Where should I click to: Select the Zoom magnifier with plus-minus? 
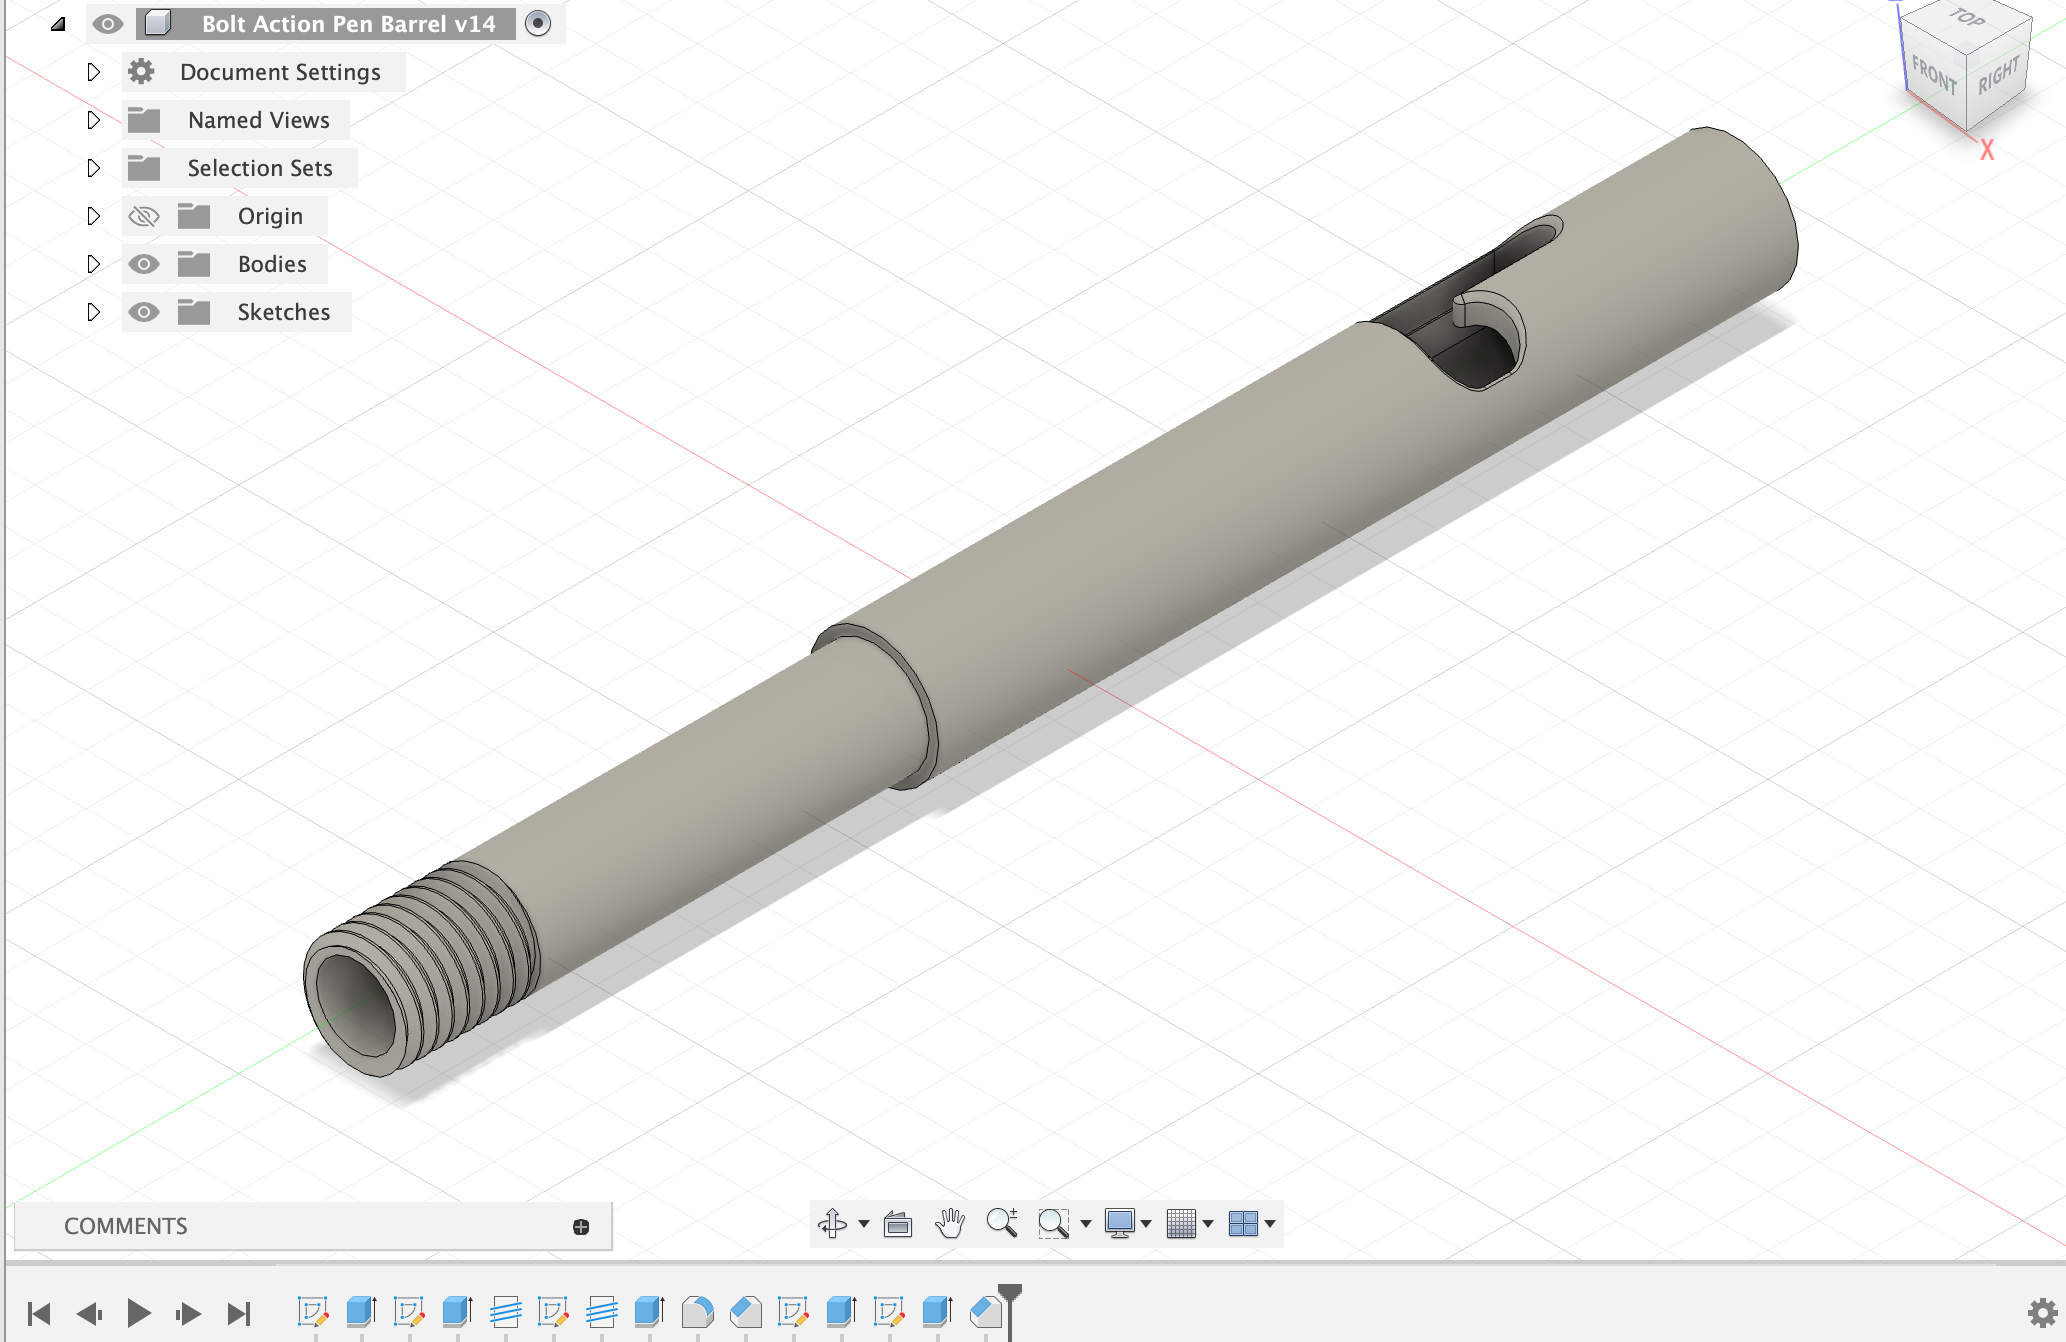coord(1002,1223)
